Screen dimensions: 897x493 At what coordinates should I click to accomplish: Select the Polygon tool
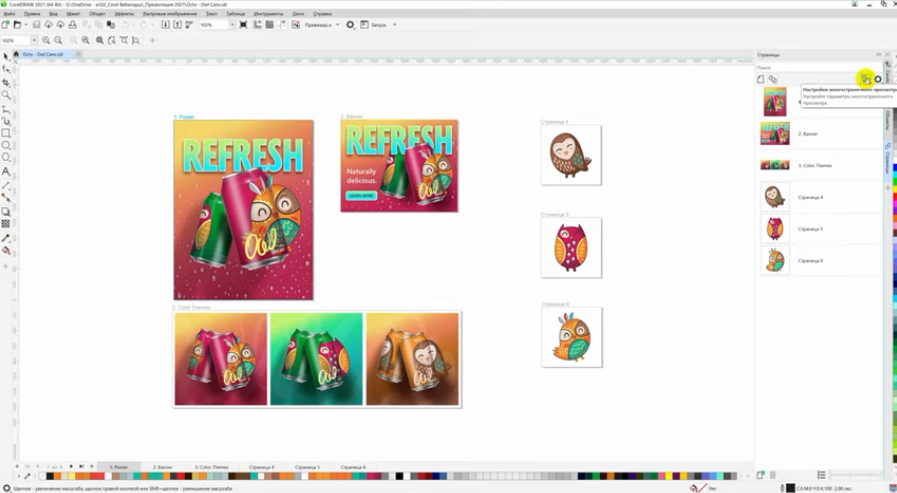[6, 158]
